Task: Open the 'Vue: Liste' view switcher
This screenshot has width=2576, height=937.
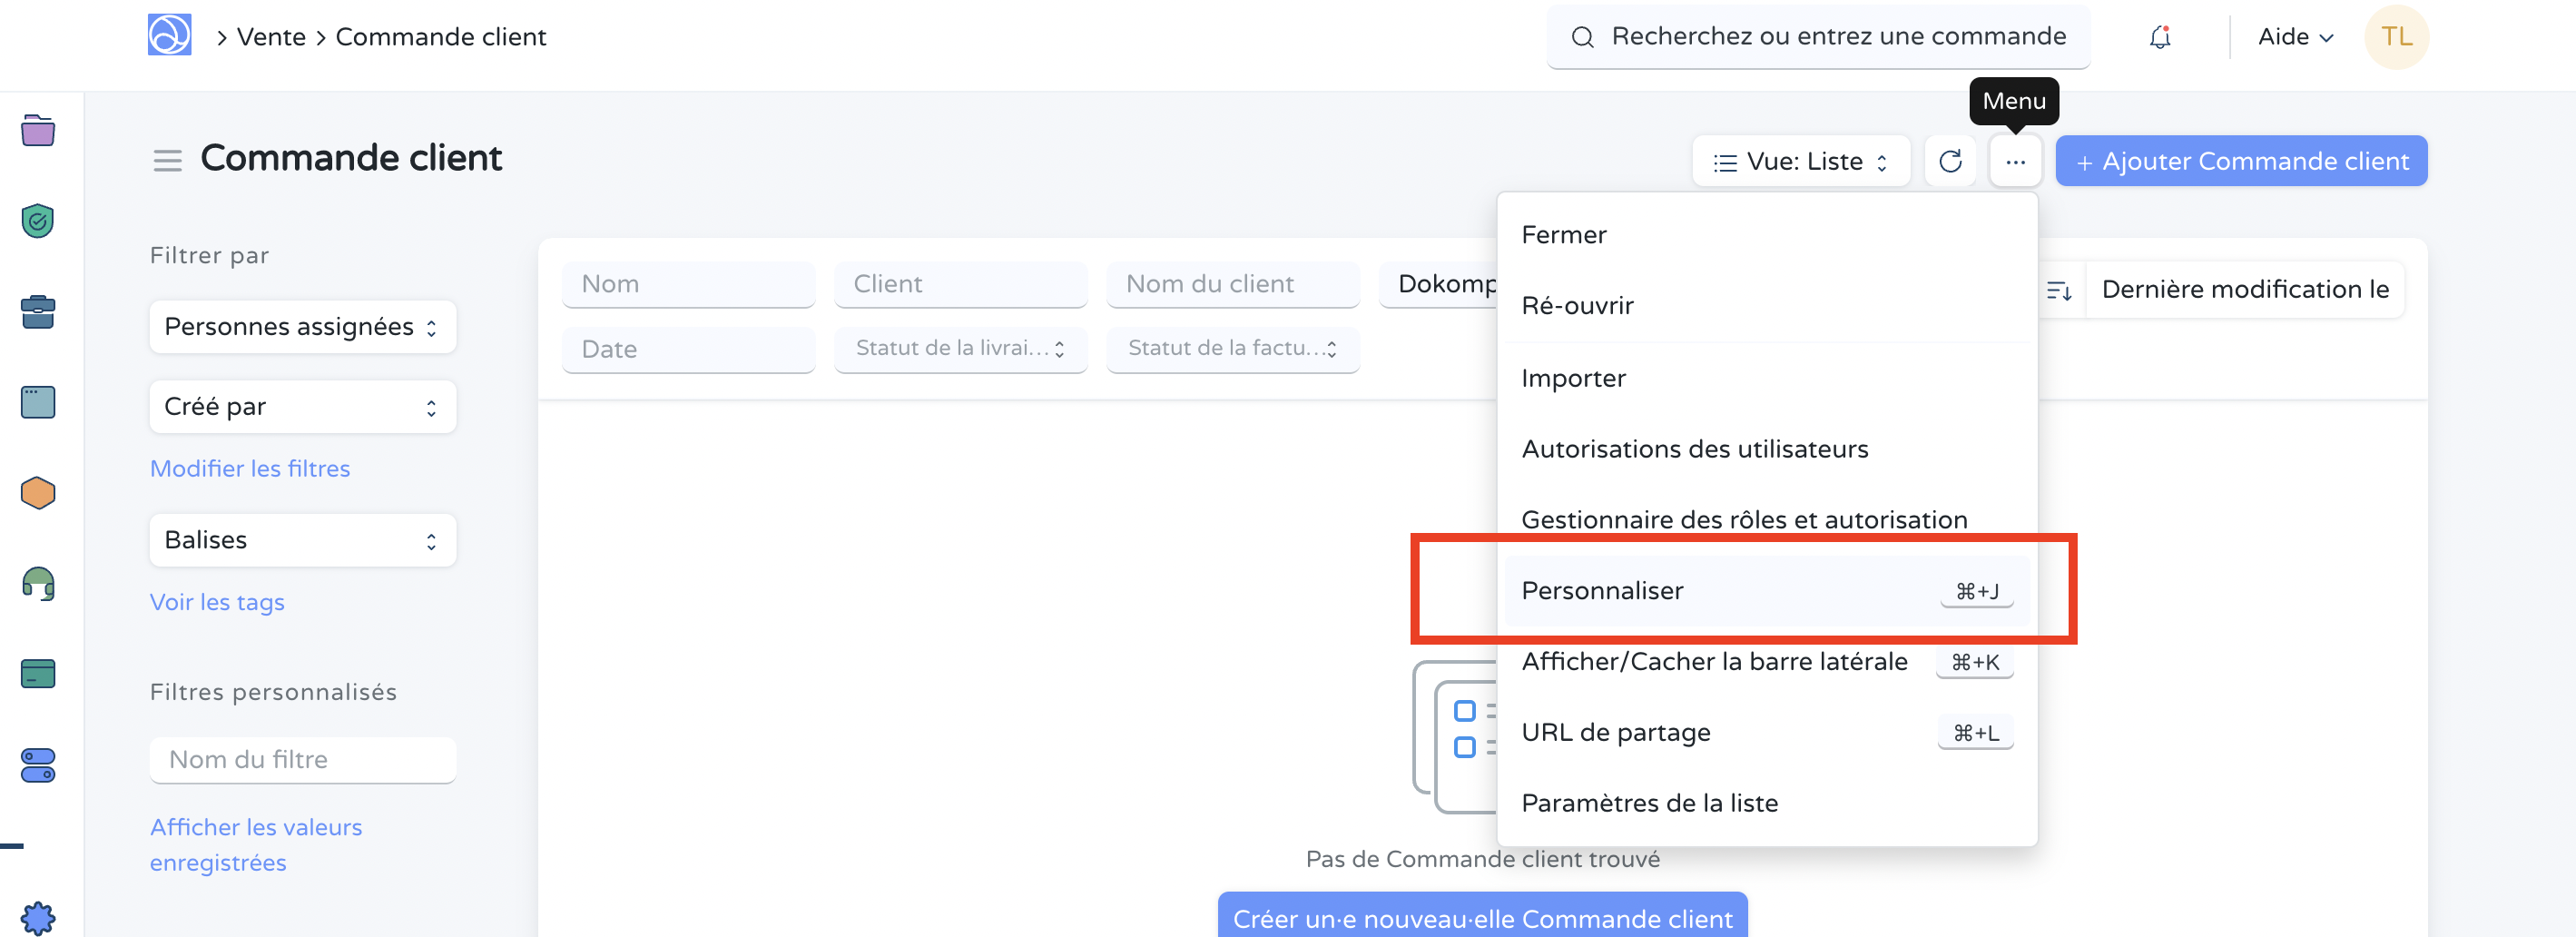Action: click(1800, 160)
